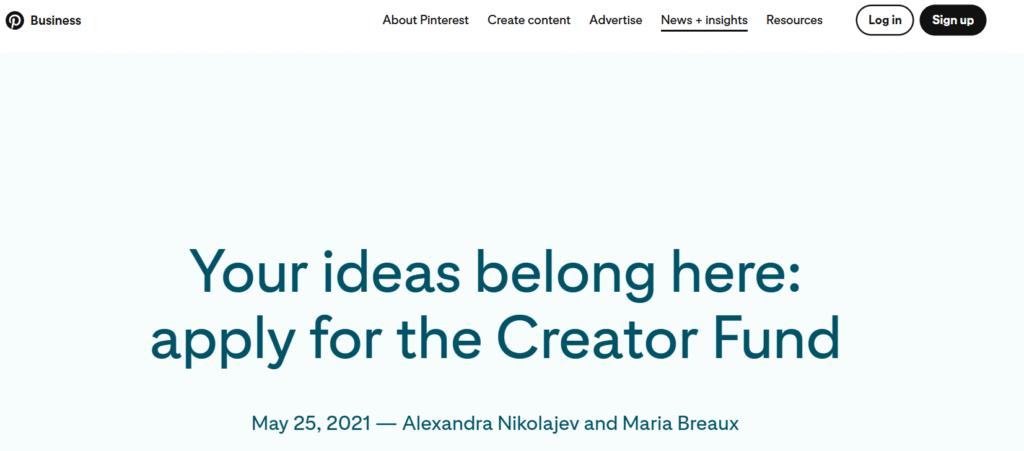Click the word 'apply' in the headline
The height and width of the screenshot is (451, 1024).
(x=210, y=342)
